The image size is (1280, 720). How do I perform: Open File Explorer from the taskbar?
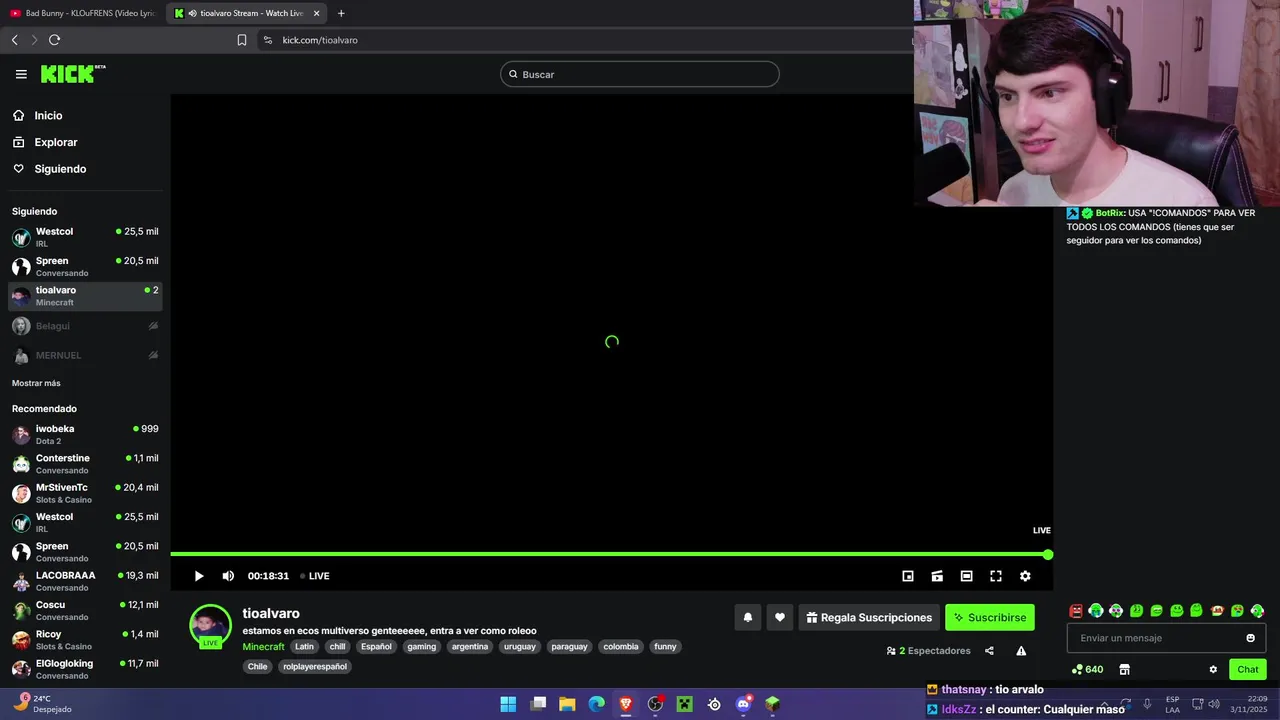tap(567, 704)
